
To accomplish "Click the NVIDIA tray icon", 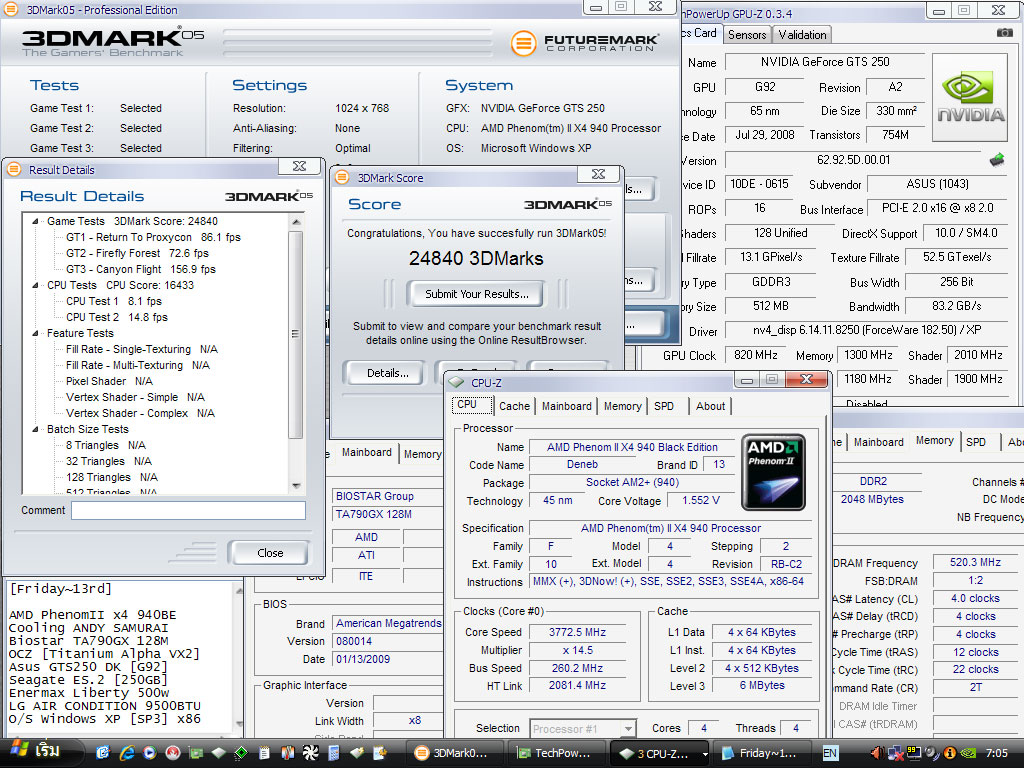I will click(x=968, y=753).
